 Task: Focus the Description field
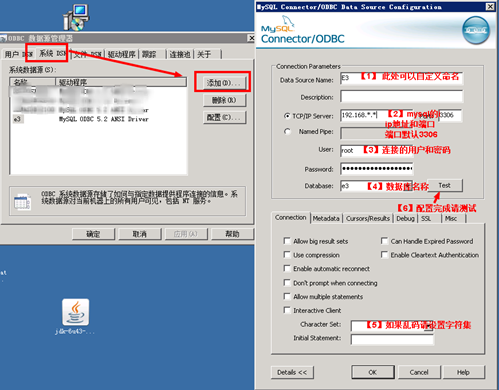tap(401, 96)
